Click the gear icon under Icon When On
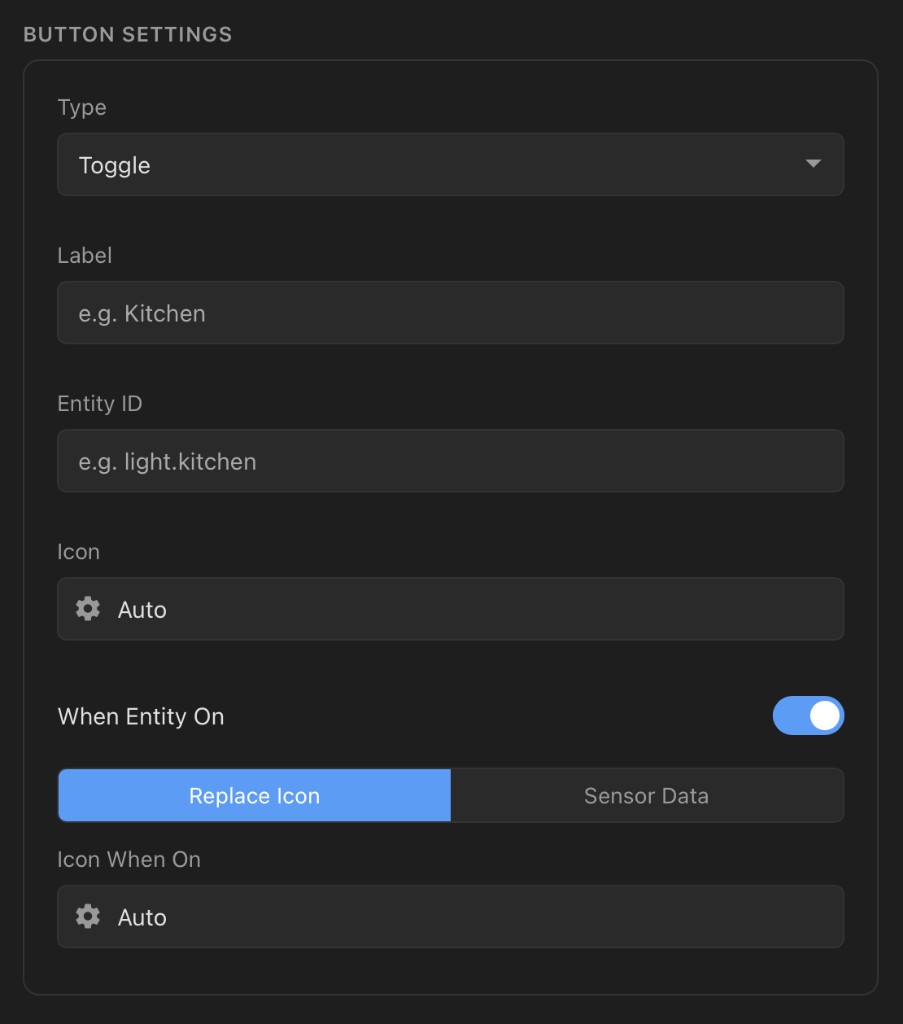The image size is (903, 1024). pos(87,917)
